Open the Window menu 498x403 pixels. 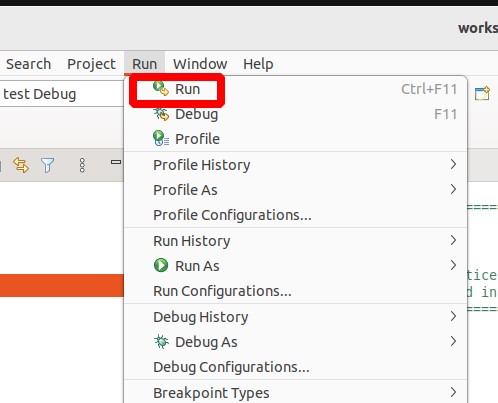point(200,64)
